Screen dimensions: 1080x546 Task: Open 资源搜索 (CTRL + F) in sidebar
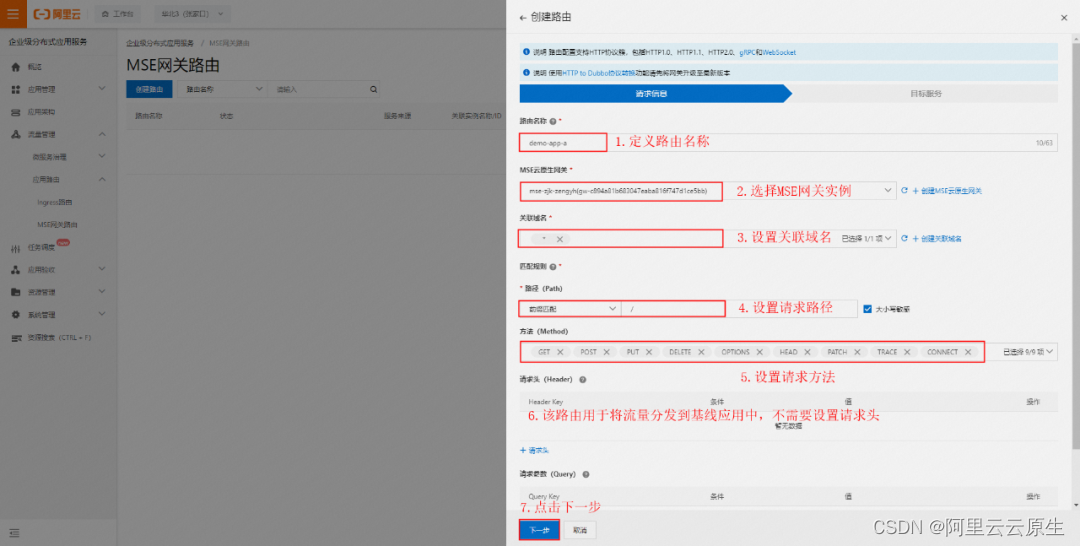[x=59, y=337]
